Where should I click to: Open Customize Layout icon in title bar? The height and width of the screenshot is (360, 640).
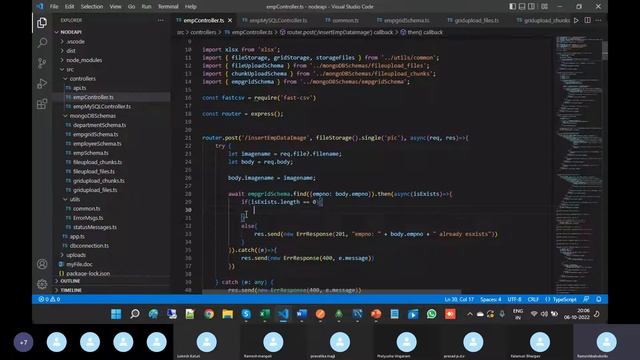click(544, 7)
